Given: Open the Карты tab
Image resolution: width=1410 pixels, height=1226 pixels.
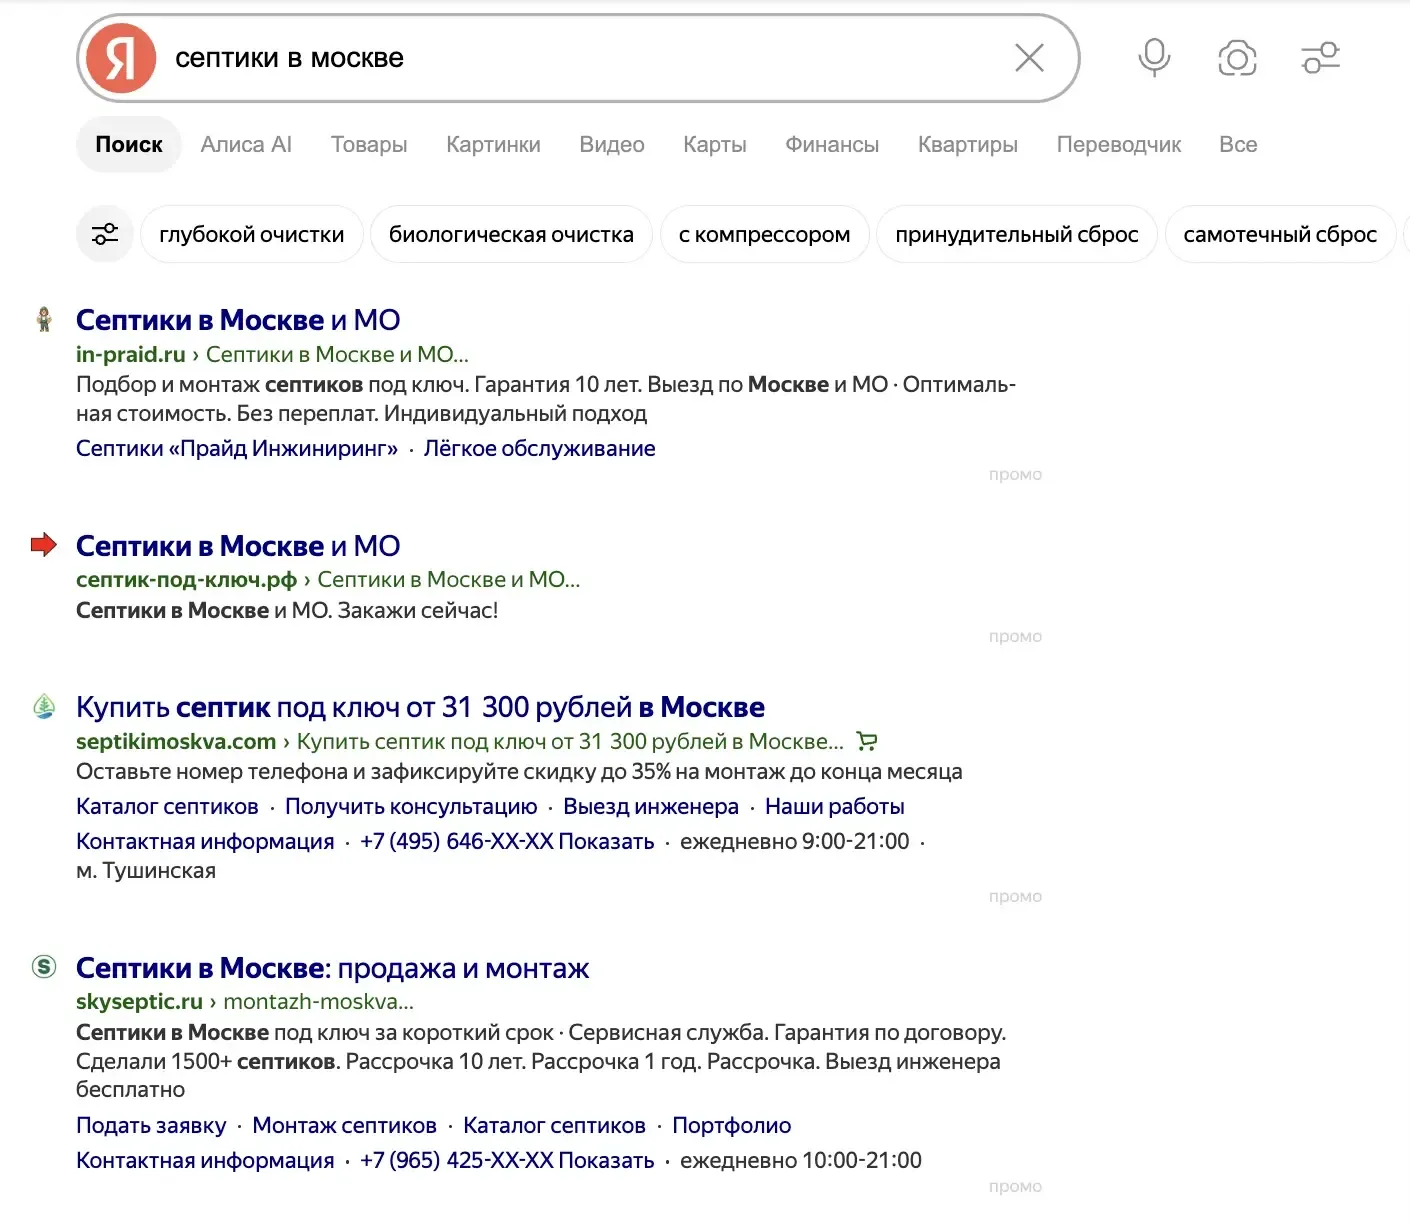Looking at the screenshot, I should [715, 145].
